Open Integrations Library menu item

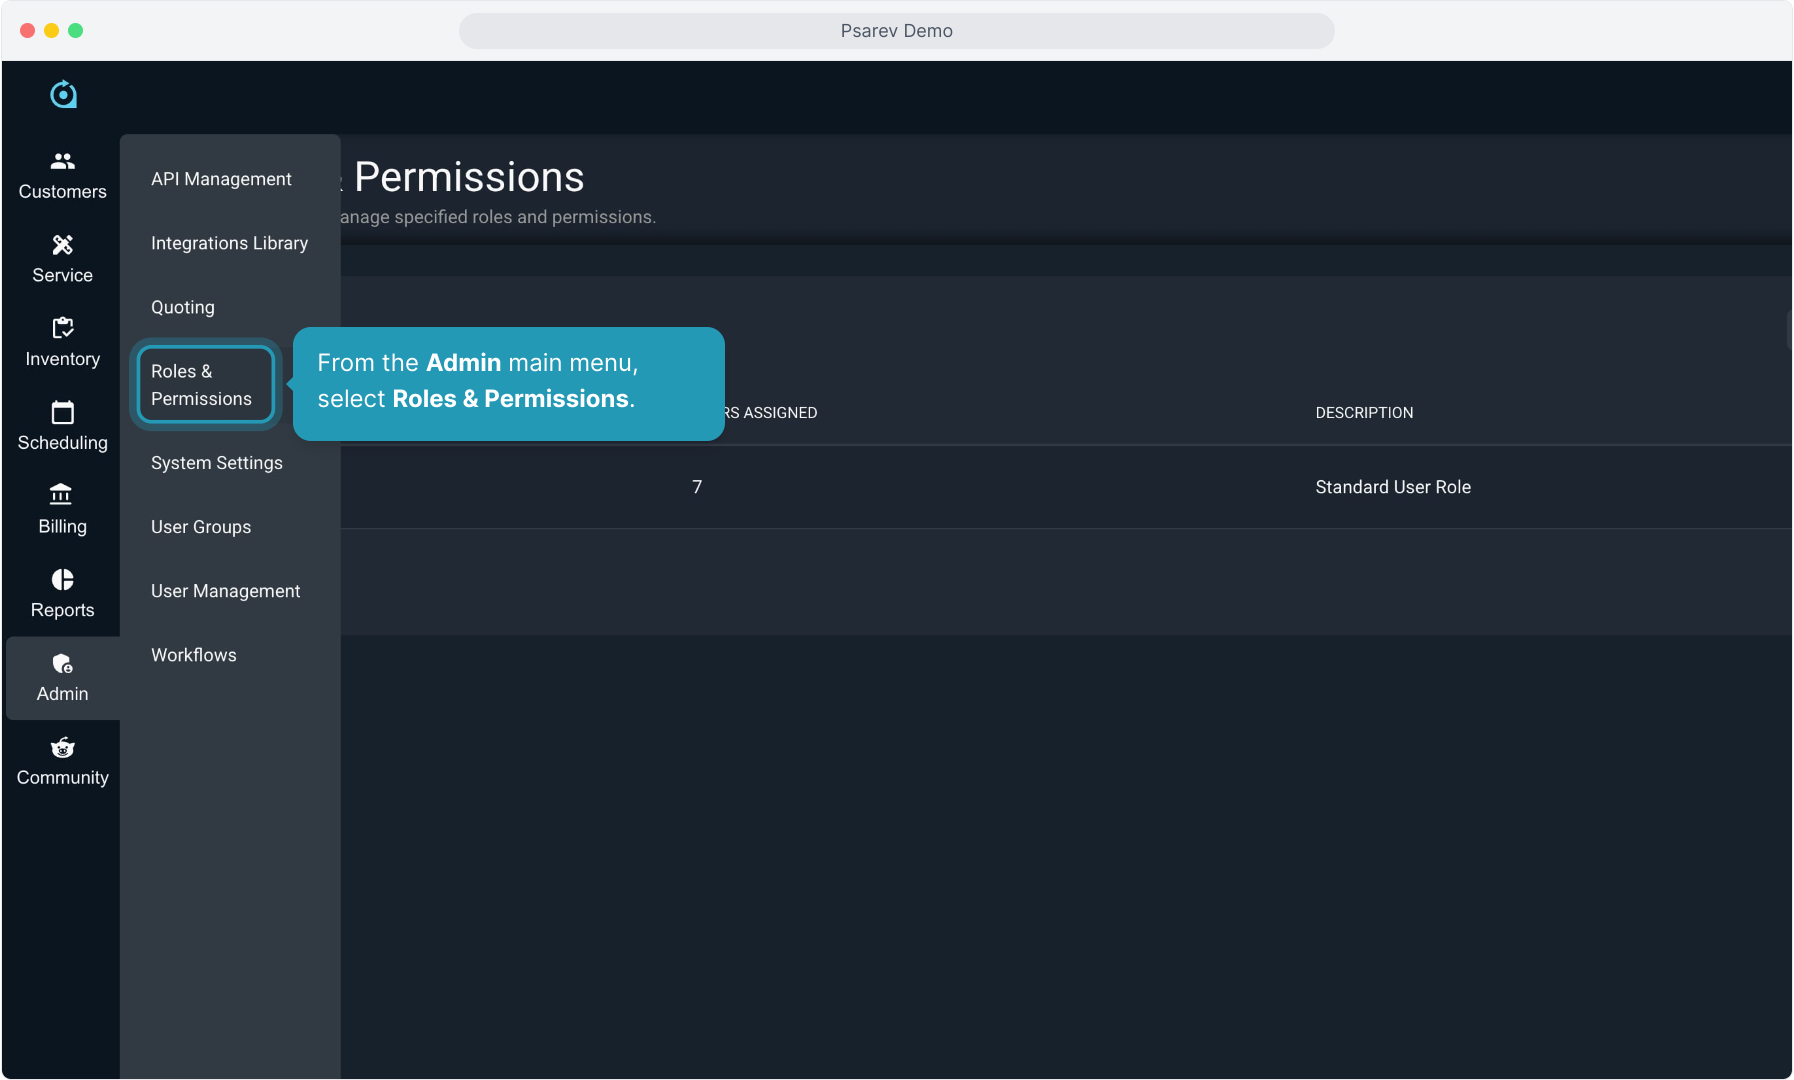229,243
